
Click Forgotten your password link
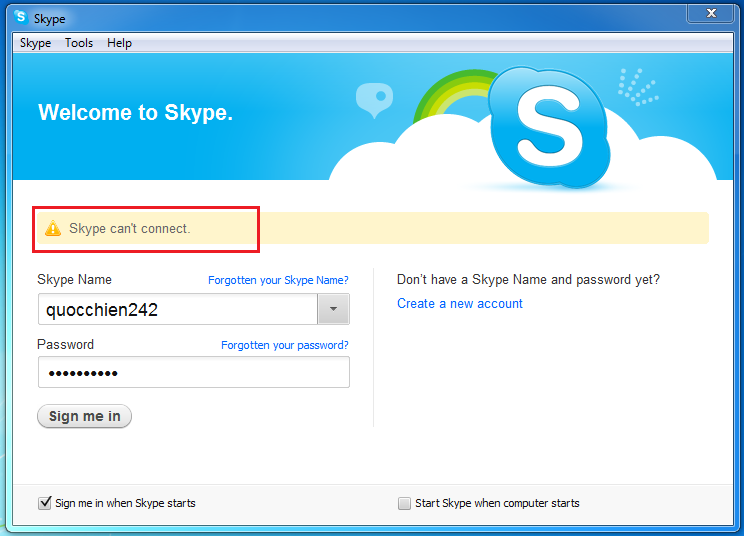[x=284, y=345]
